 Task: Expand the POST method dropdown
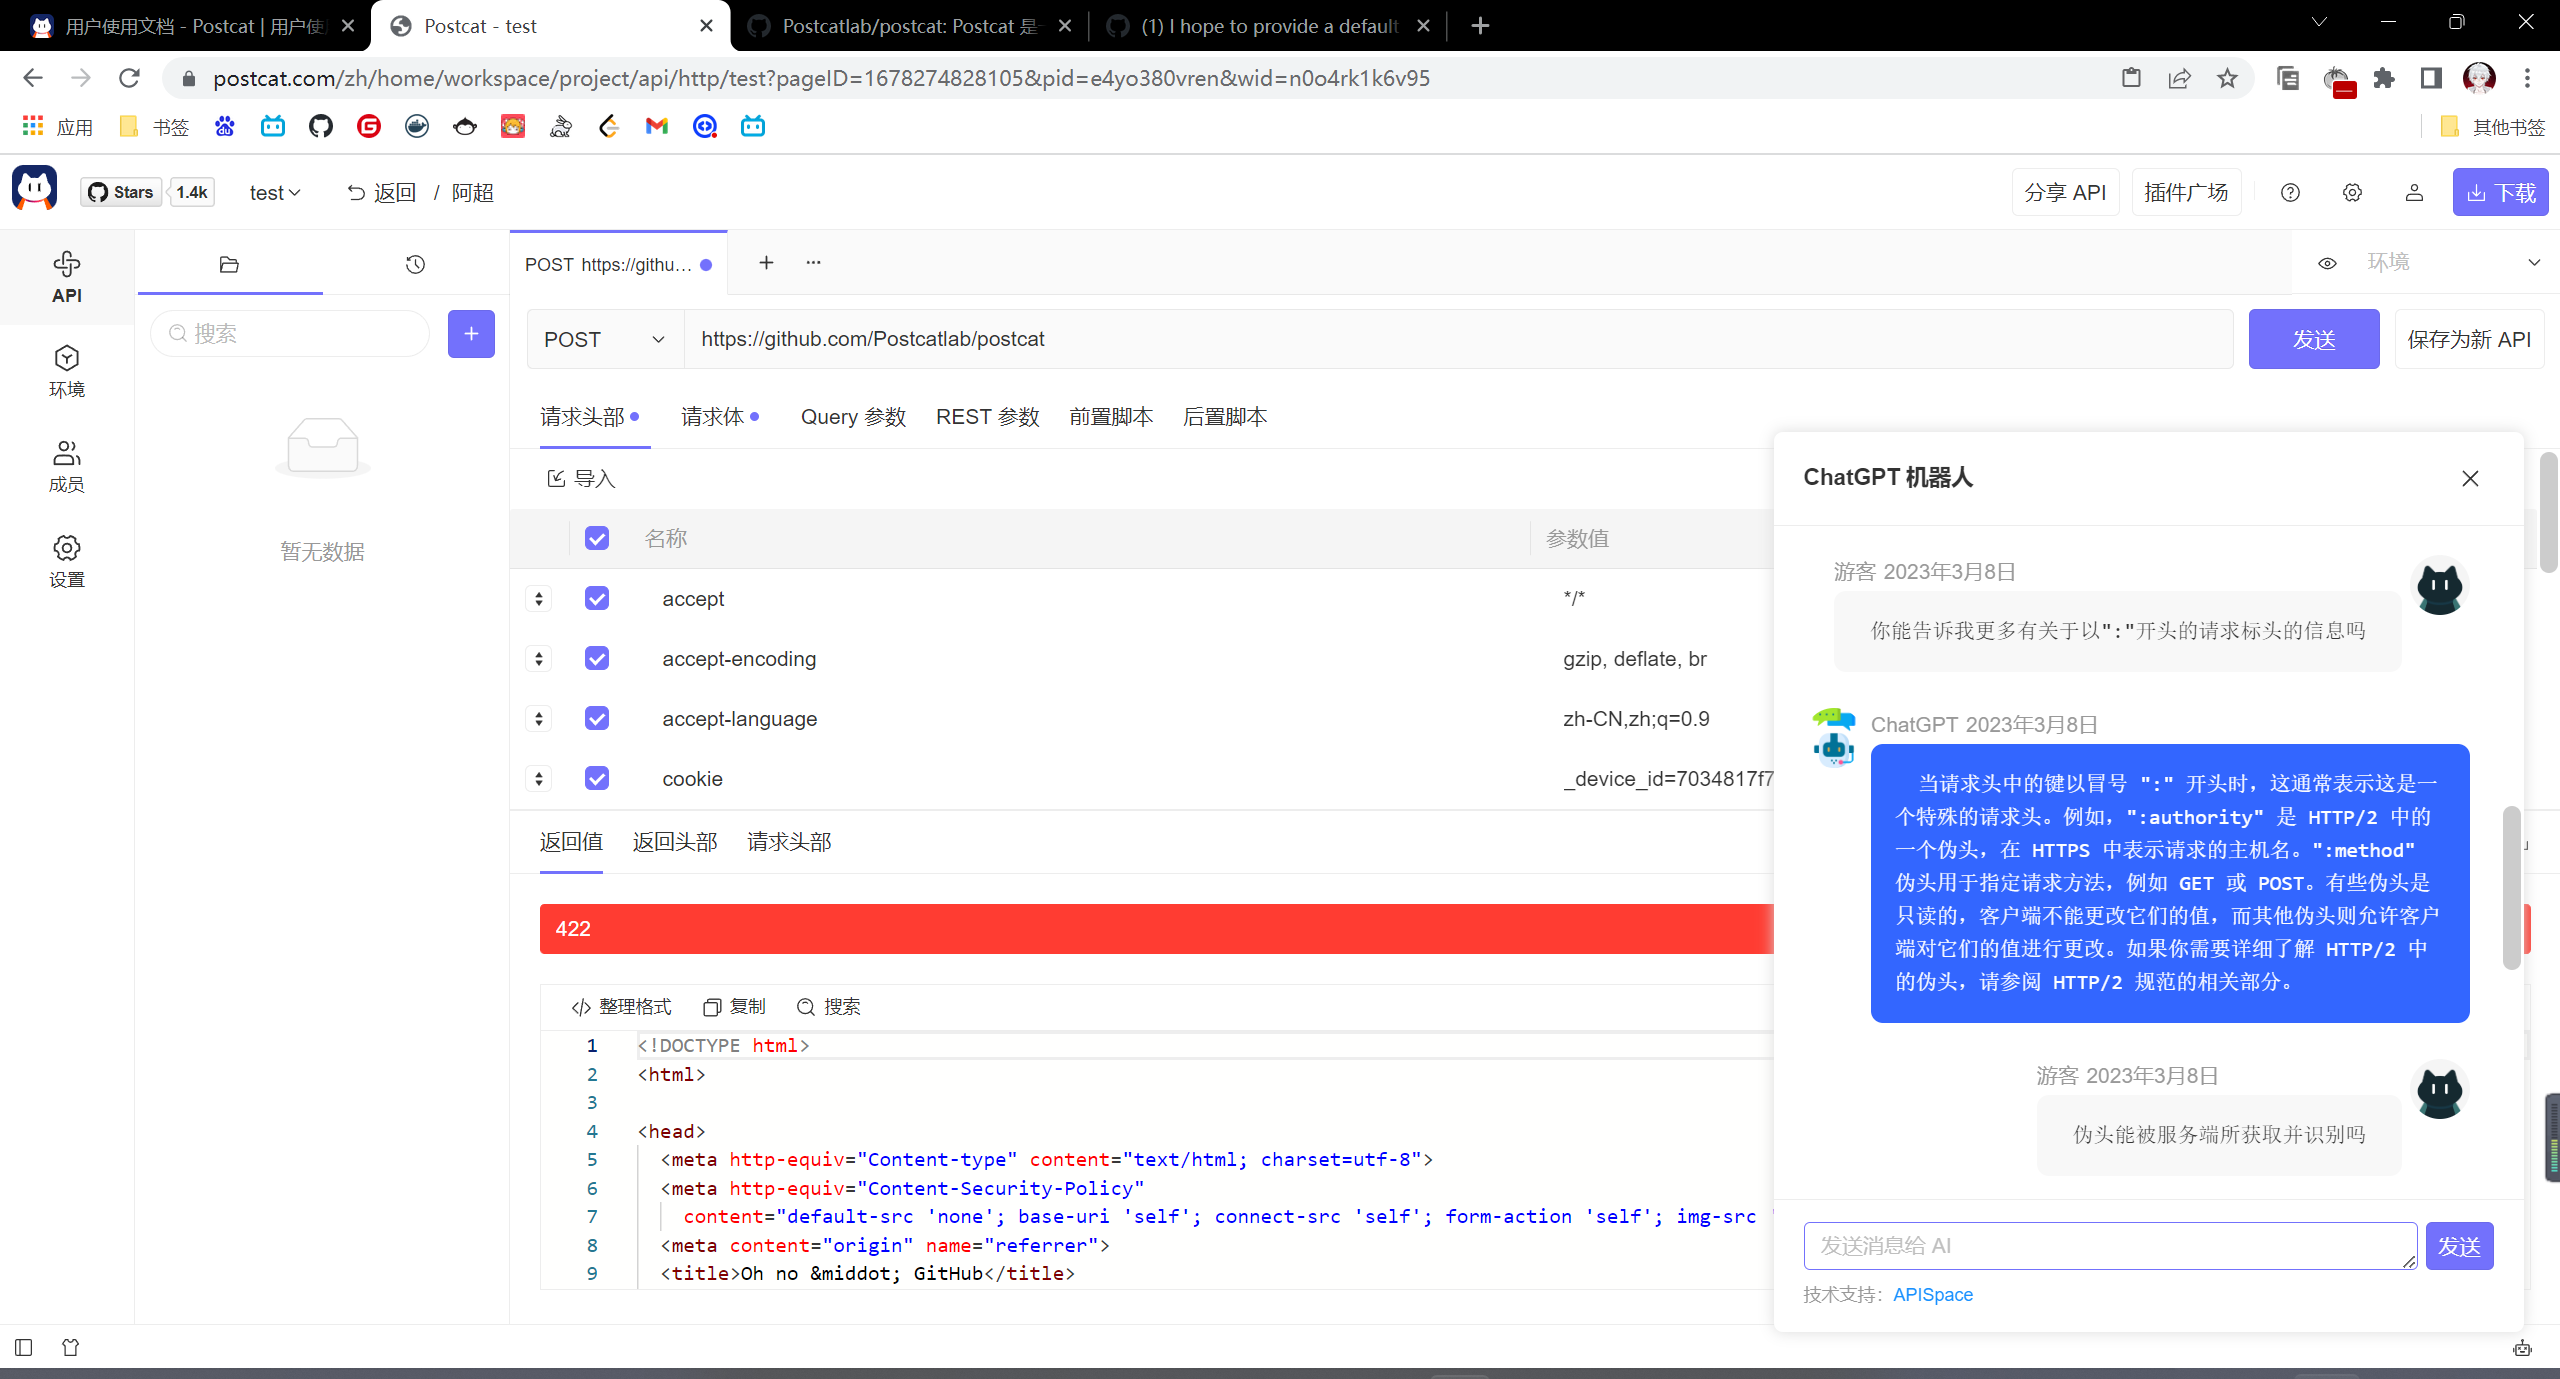pyautogui.click(x=604, y=339)
